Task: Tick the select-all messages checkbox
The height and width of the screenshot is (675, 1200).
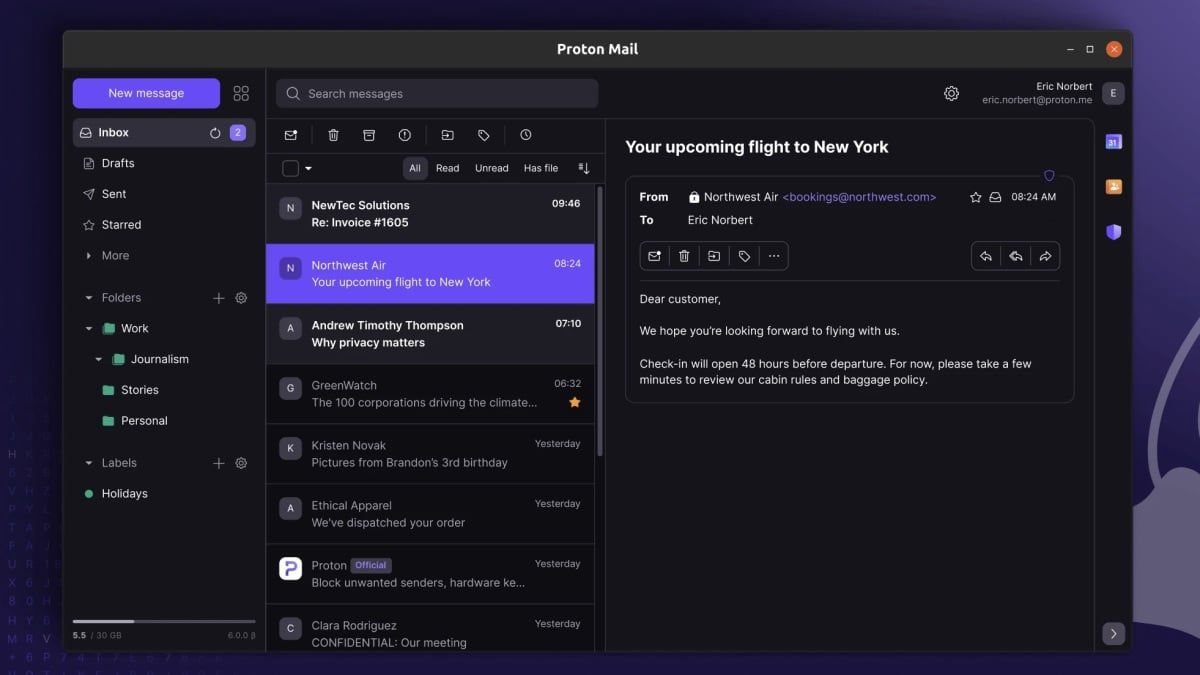Action: [x=291, y=168]
